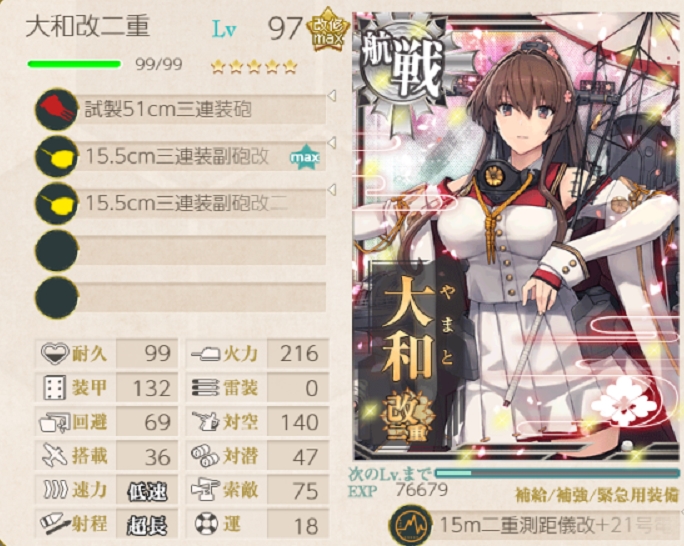The image size is (684, 546).
Task: Click the turret icon beside 火力
Action: click(x=205, y=353)
